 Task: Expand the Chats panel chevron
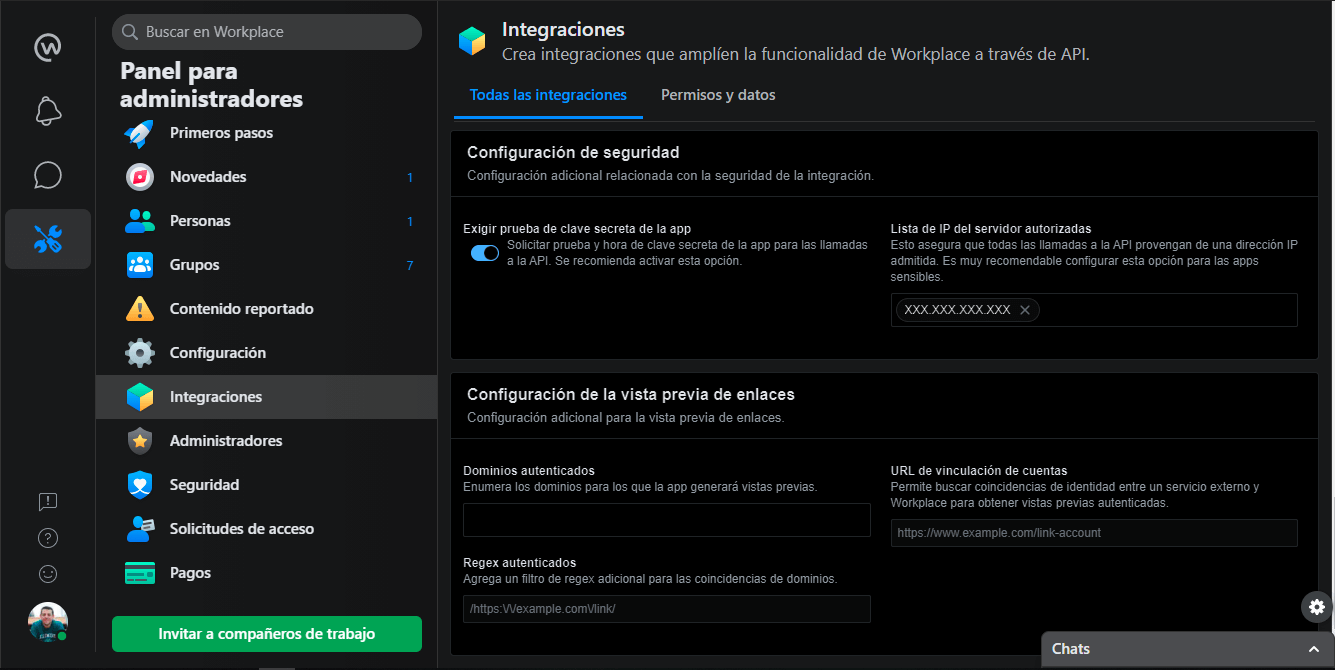click(1314, 649)
